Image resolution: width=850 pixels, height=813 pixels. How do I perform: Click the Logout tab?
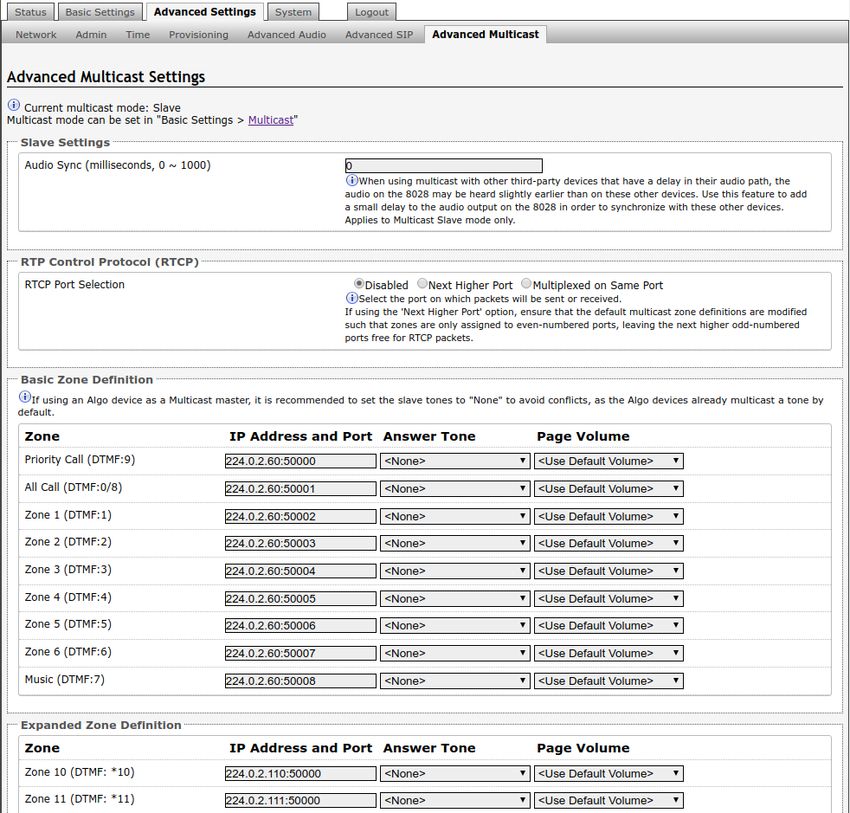pos(371,12)
